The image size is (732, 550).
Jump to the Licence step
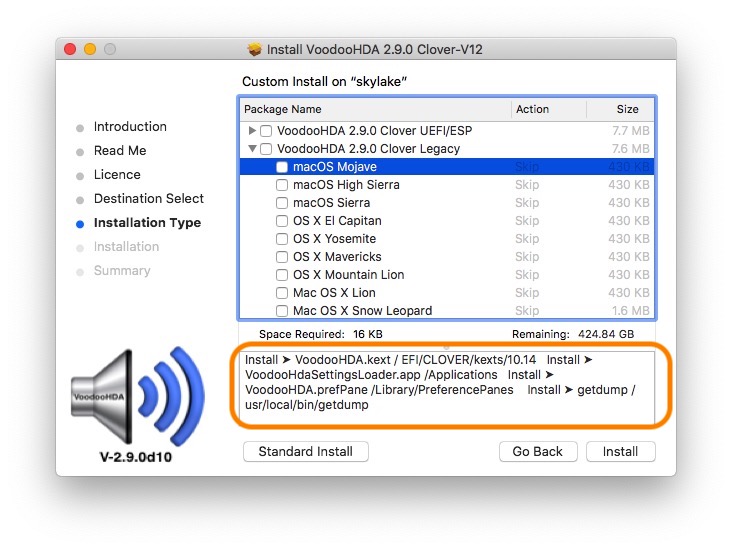click(117, 175)
